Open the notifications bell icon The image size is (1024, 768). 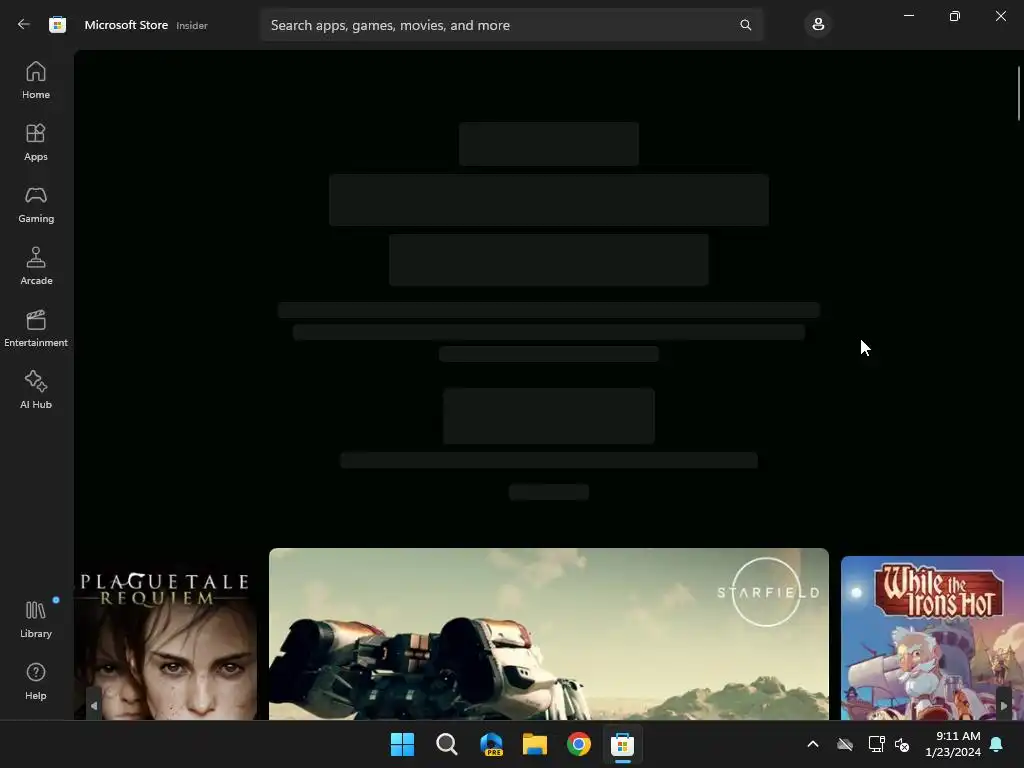click(x=997, y=744)
